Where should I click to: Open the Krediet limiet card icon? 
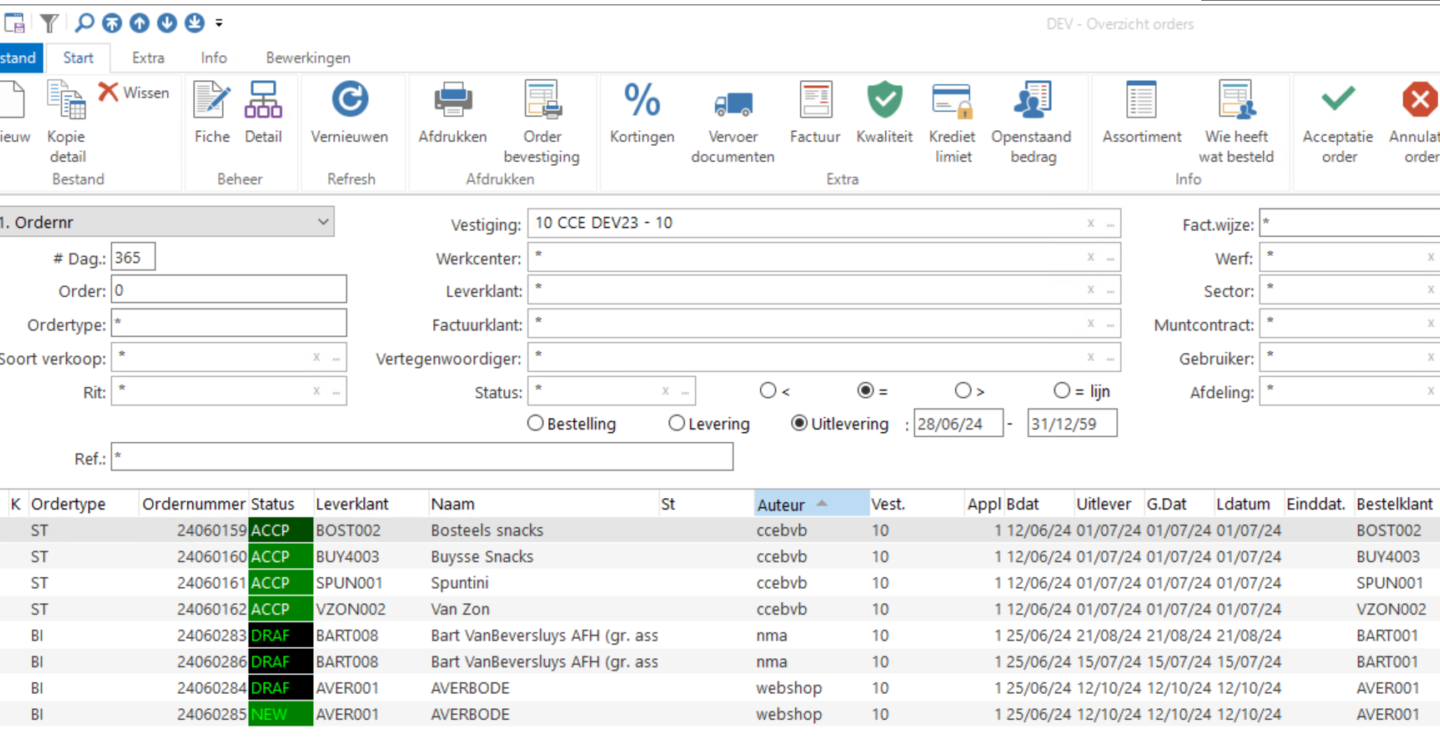tap(952, 102)
